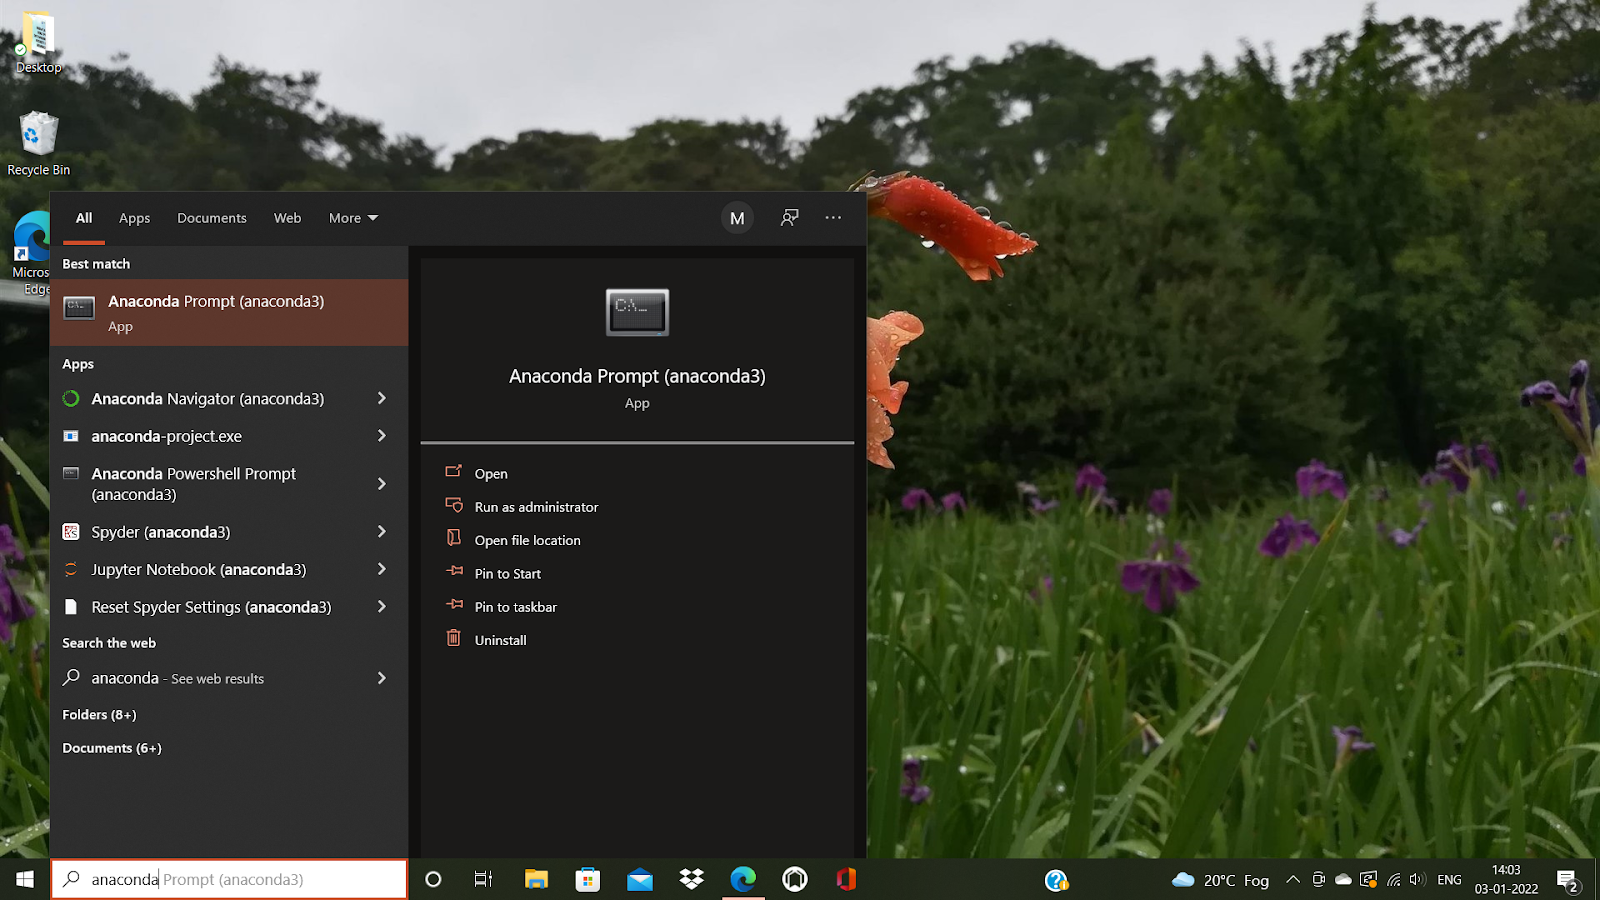Open File Explorer on the taskbar

click(536, 879)
